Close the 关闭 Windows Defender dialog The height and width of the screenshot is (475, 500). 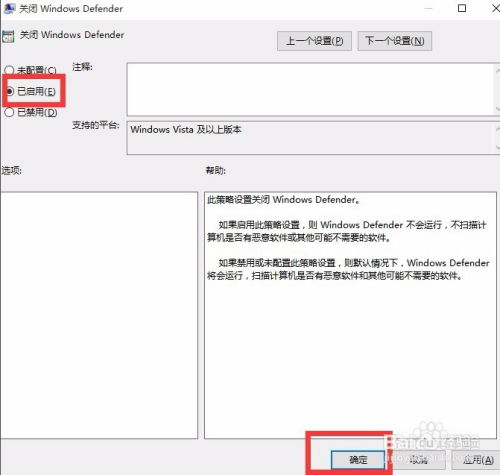click(496, 8)
